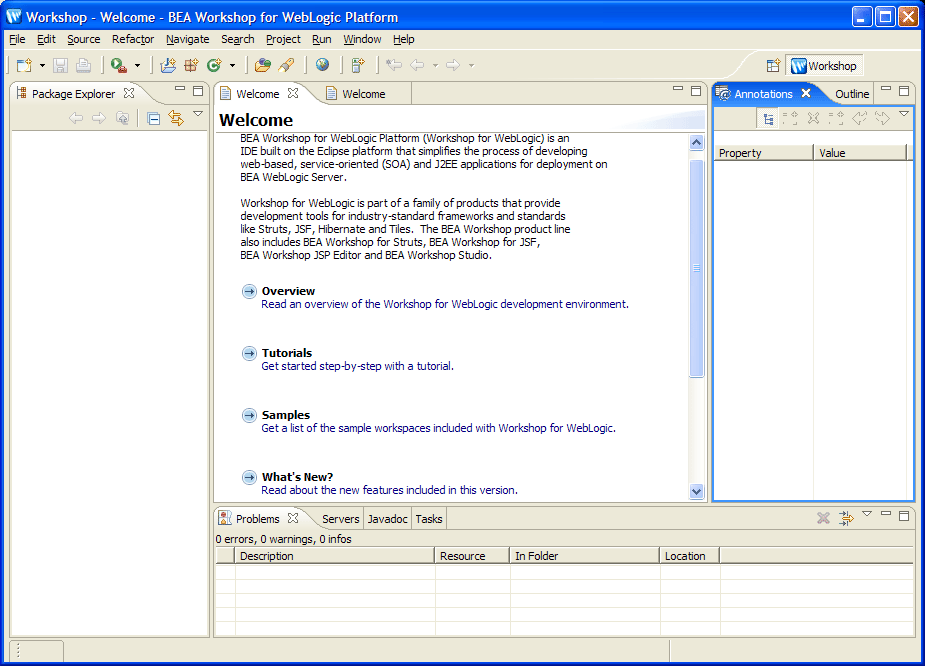Click the main toolbar Back arrow

pyautogui.click(x=417, y=65)
